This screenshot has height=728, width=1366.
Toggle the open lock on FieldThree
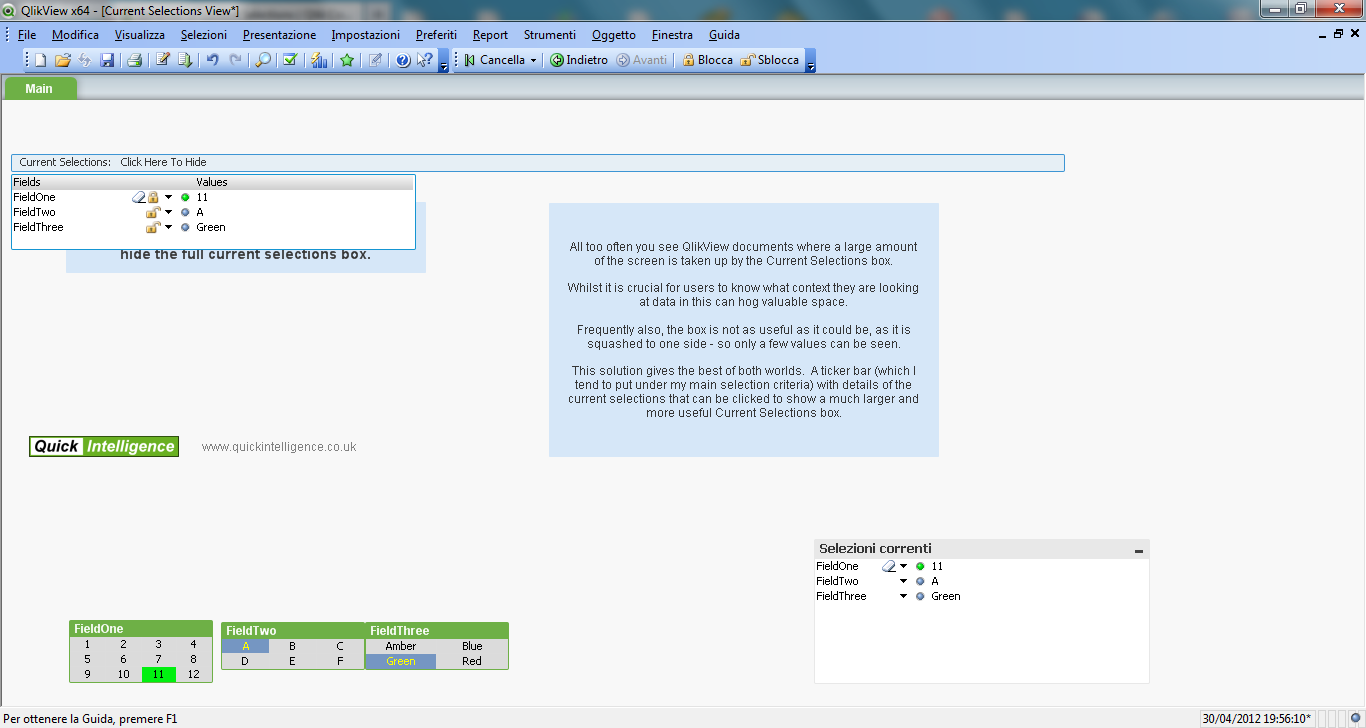153,227
